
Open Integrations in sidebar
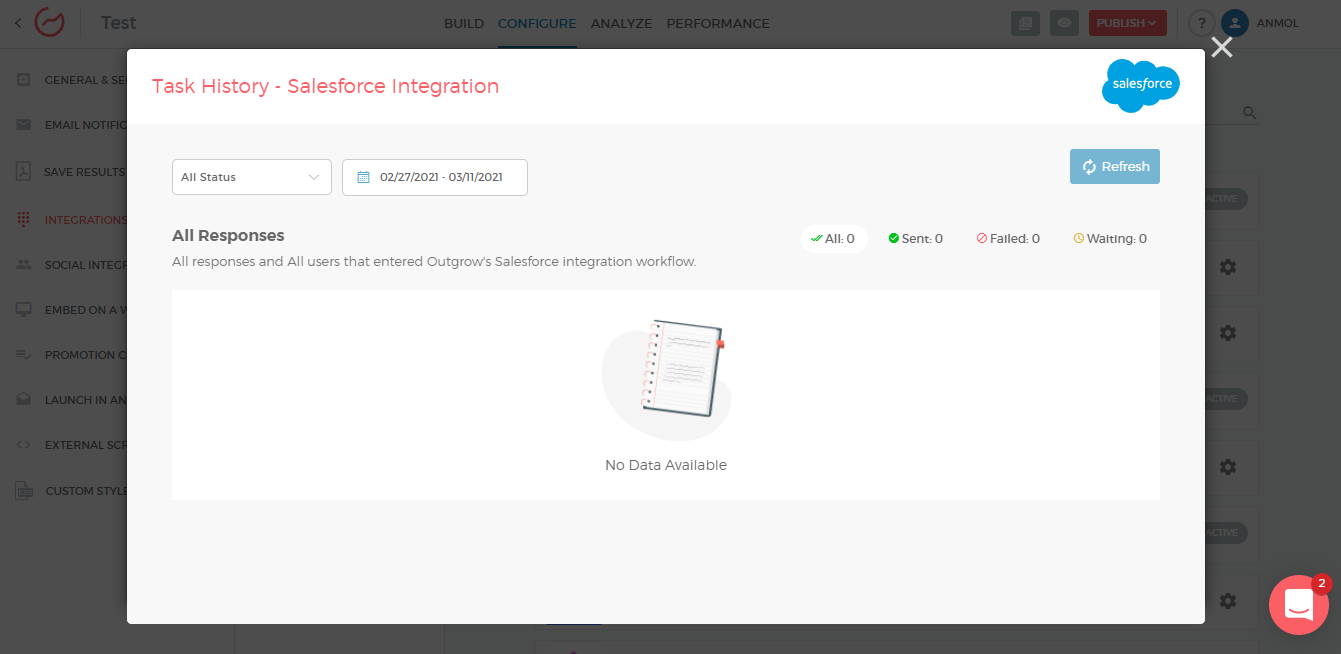(x=72, y=220)
